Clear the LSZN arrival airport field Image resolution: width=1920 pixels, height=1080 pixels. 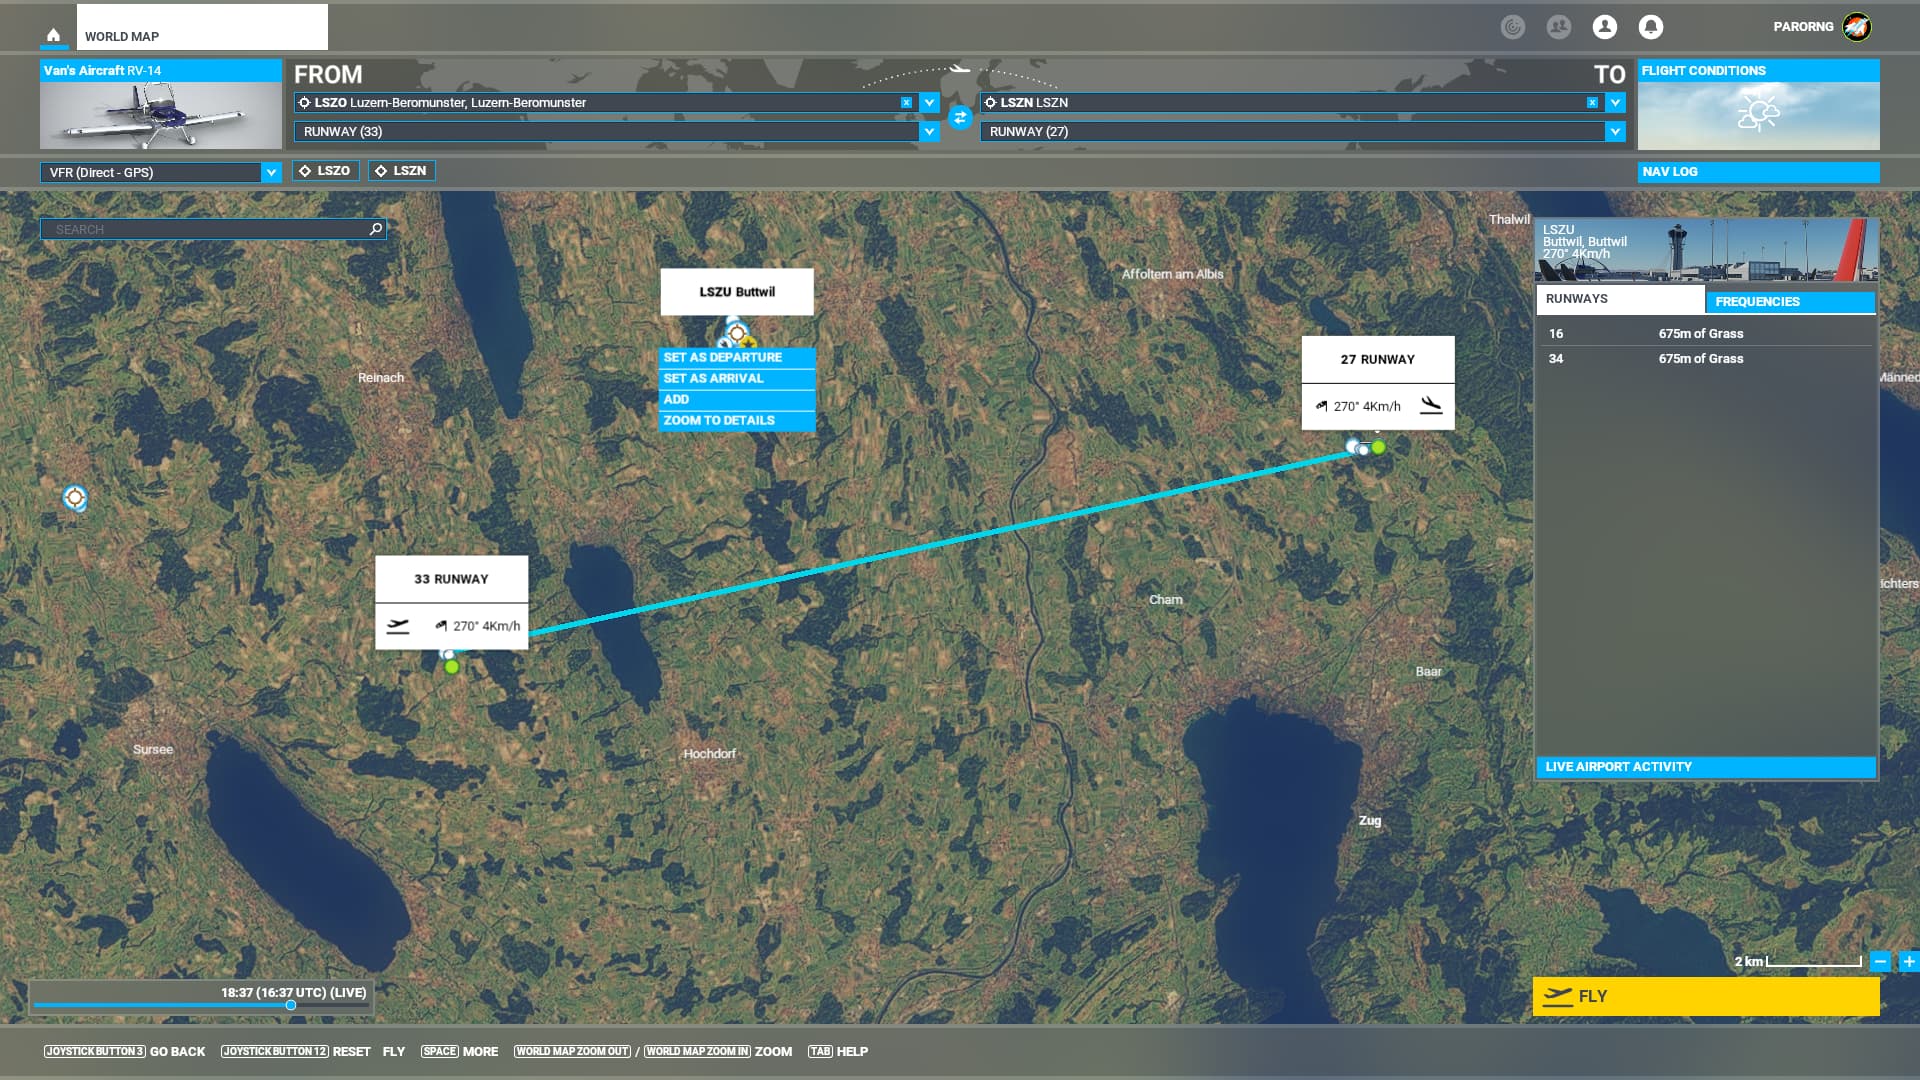pos(1592,103)
